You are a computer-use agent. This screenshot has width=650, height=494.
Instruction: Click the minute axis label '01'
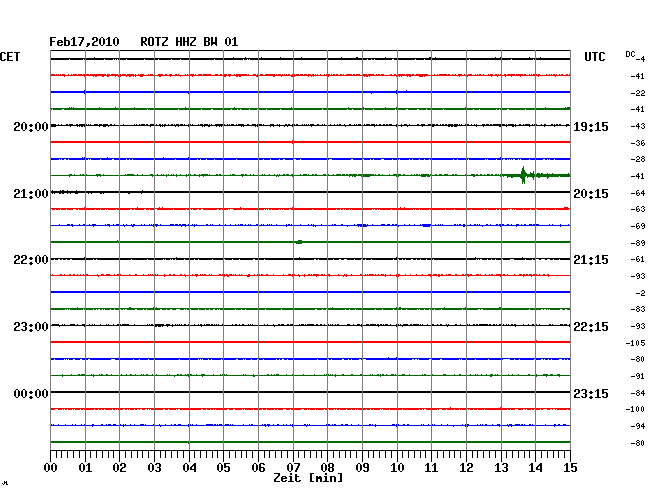click(85, 468)
